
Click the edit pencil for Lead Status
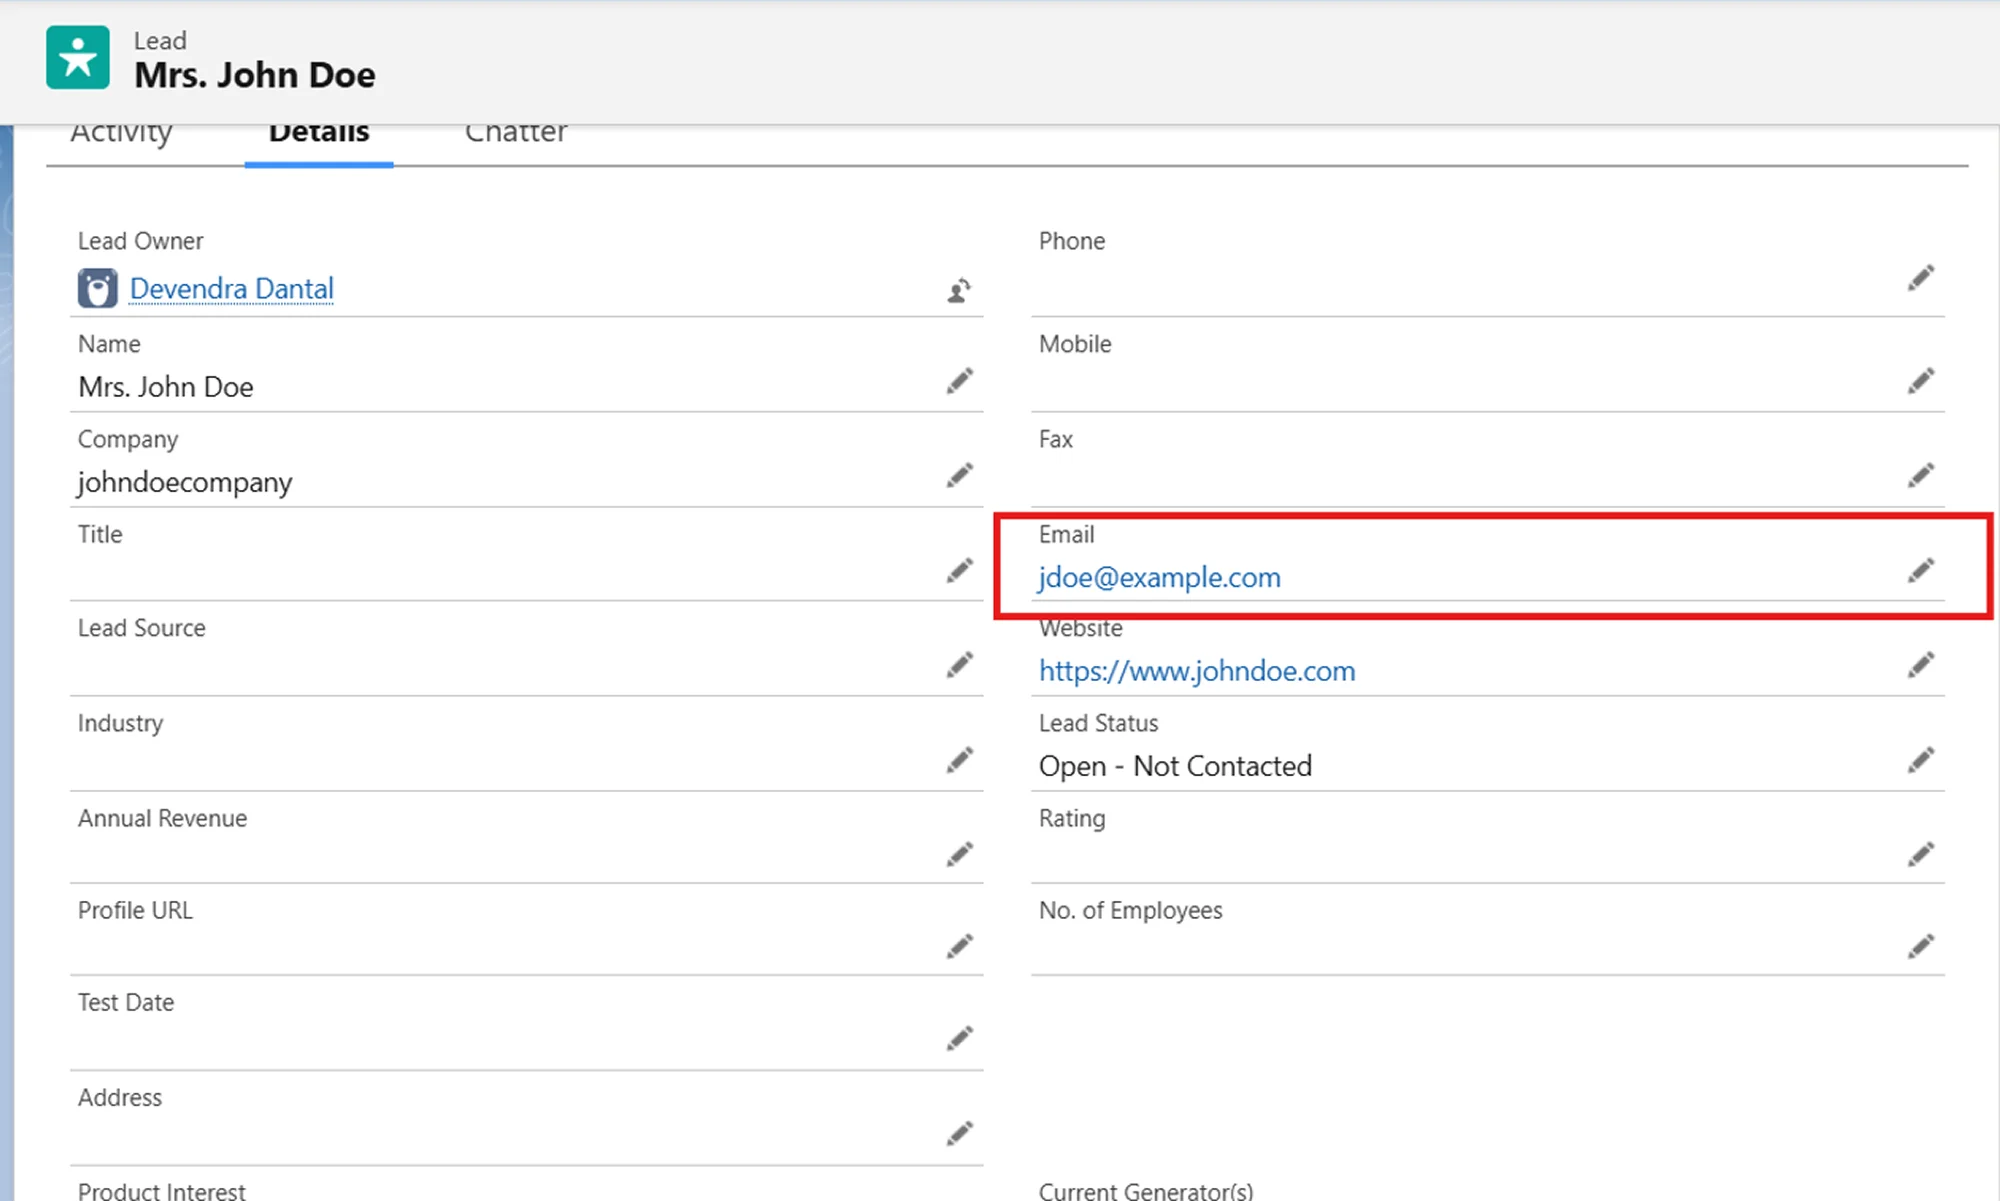pos(1920,761)
